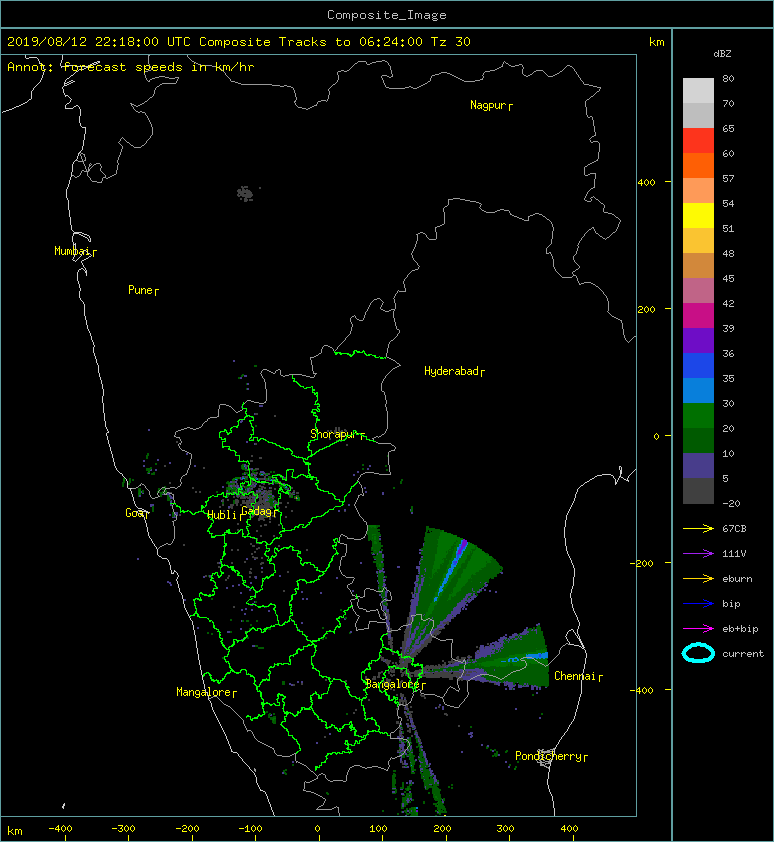Click the Composite_Image title text
The width and height of the screenshot is (774, 842).
[x=387, y=14]
